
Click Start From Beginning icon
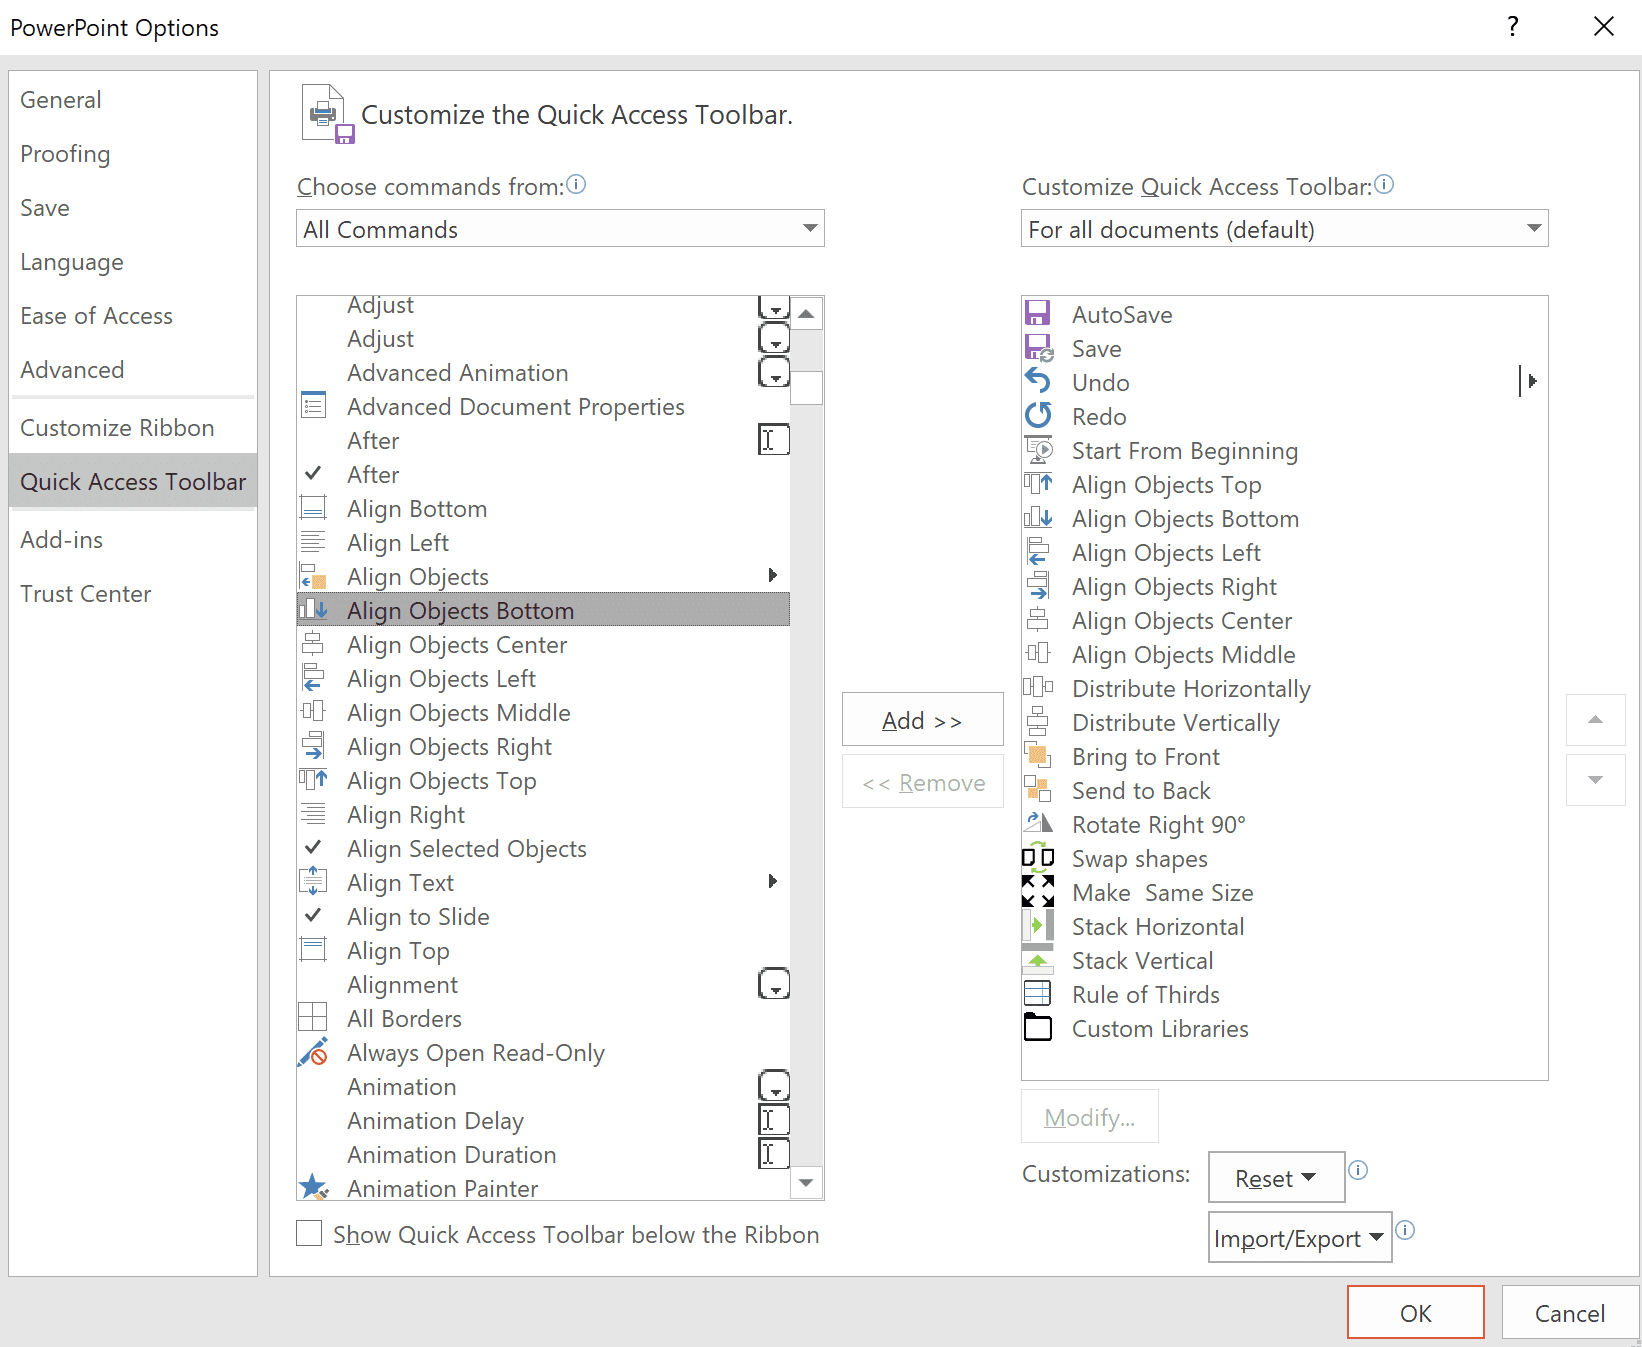[1038, 450]
